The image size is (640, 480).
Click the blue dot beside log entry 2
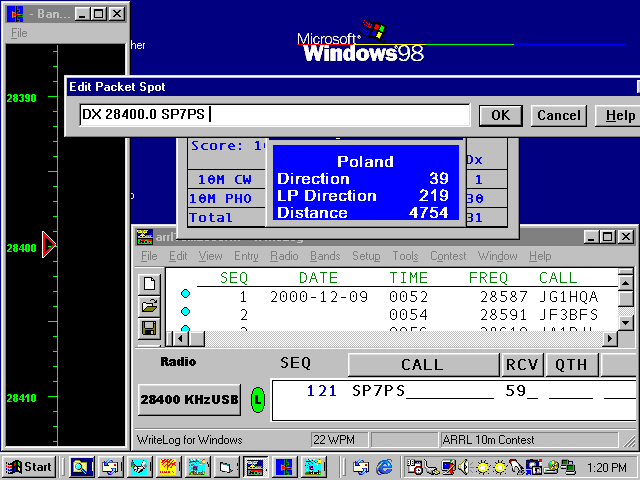click(x=185, y=312)
